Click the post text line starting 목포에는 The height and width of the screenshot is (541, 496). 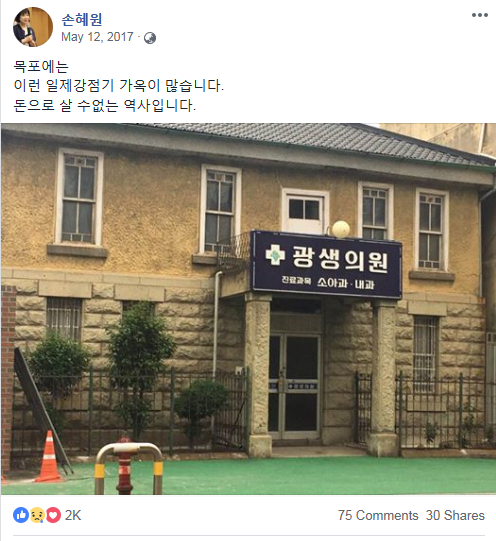(x=41, y=66)
